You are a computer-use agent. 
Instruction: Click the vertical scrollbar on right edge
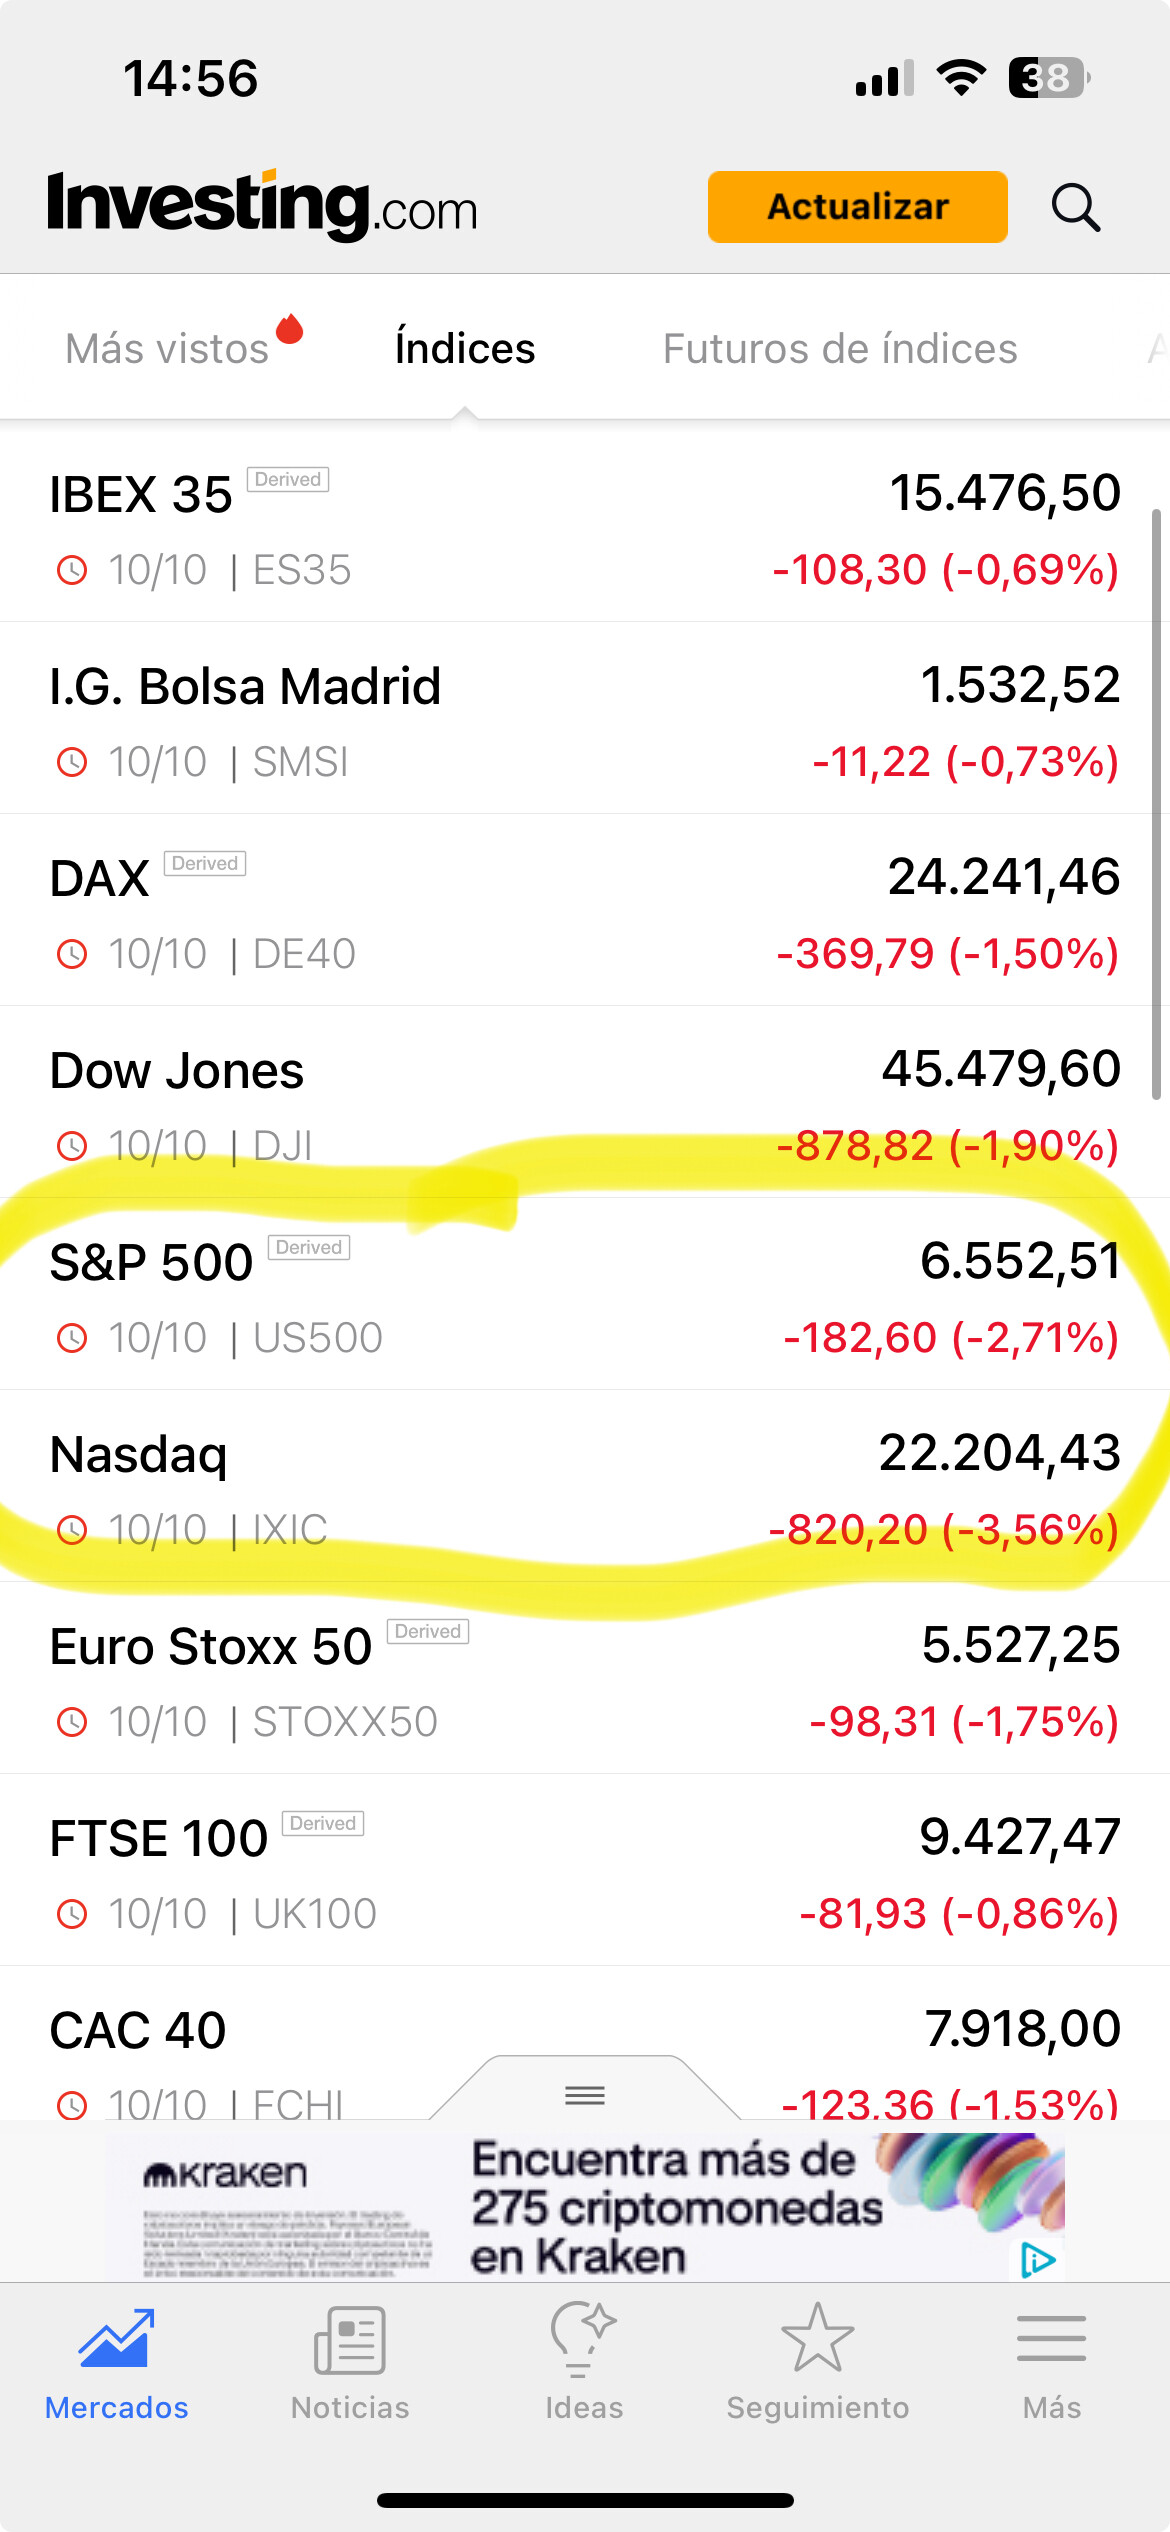click(x=1157, y=800)
